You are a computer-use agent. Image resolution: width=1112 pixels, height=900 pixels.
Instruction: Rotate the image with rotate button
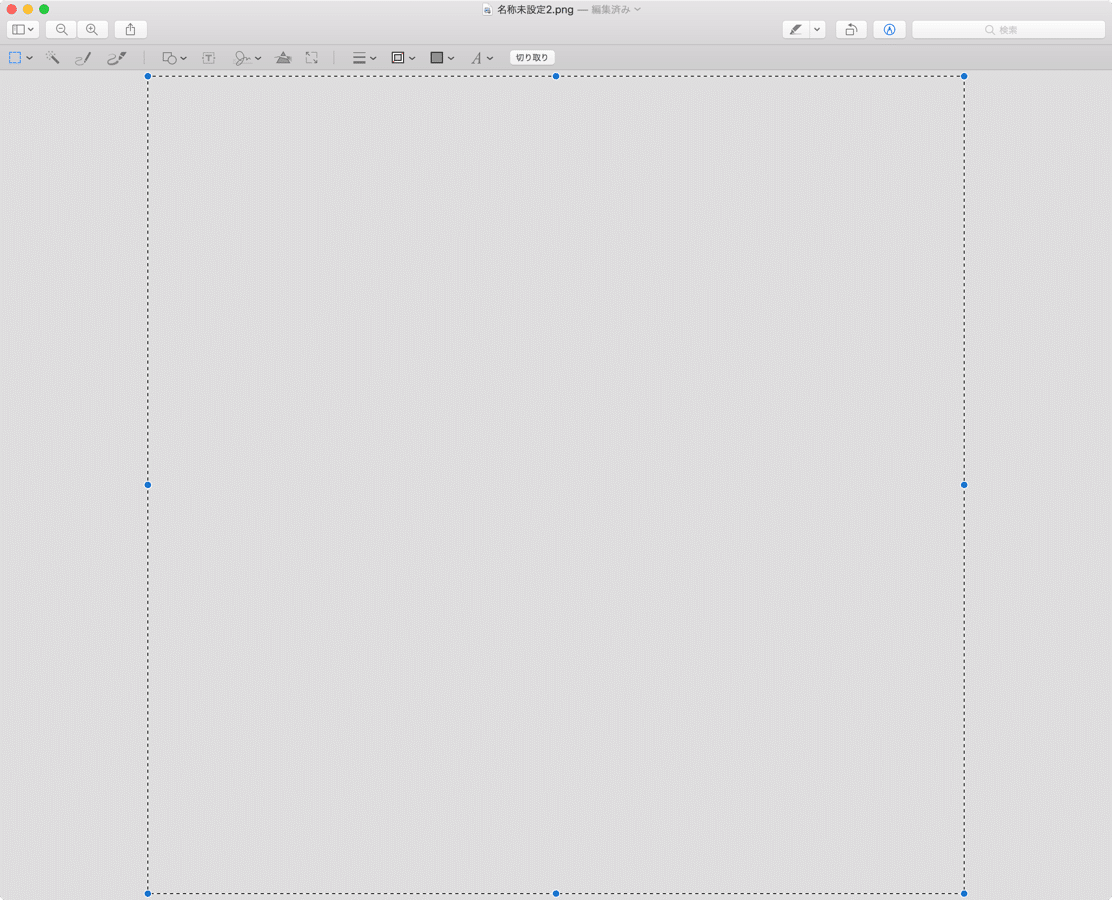851,29
